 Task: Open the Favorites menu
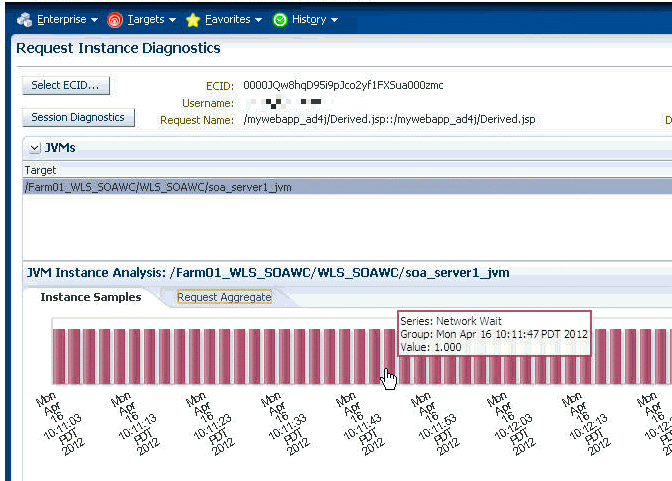tap(228, 20)
